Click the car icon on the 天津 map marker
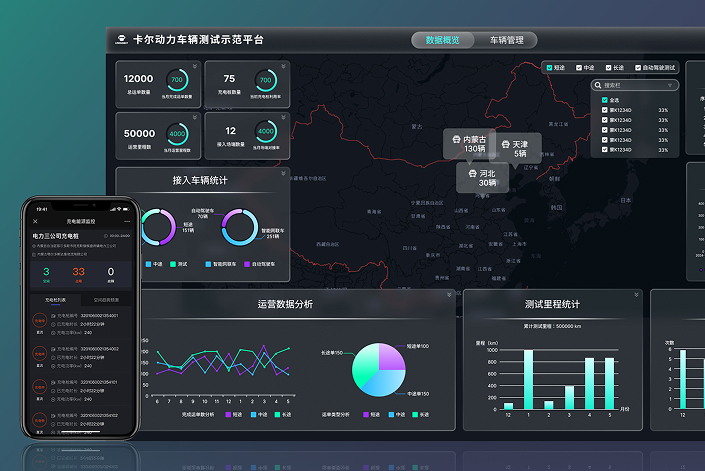705x471 pixels. 505,144
